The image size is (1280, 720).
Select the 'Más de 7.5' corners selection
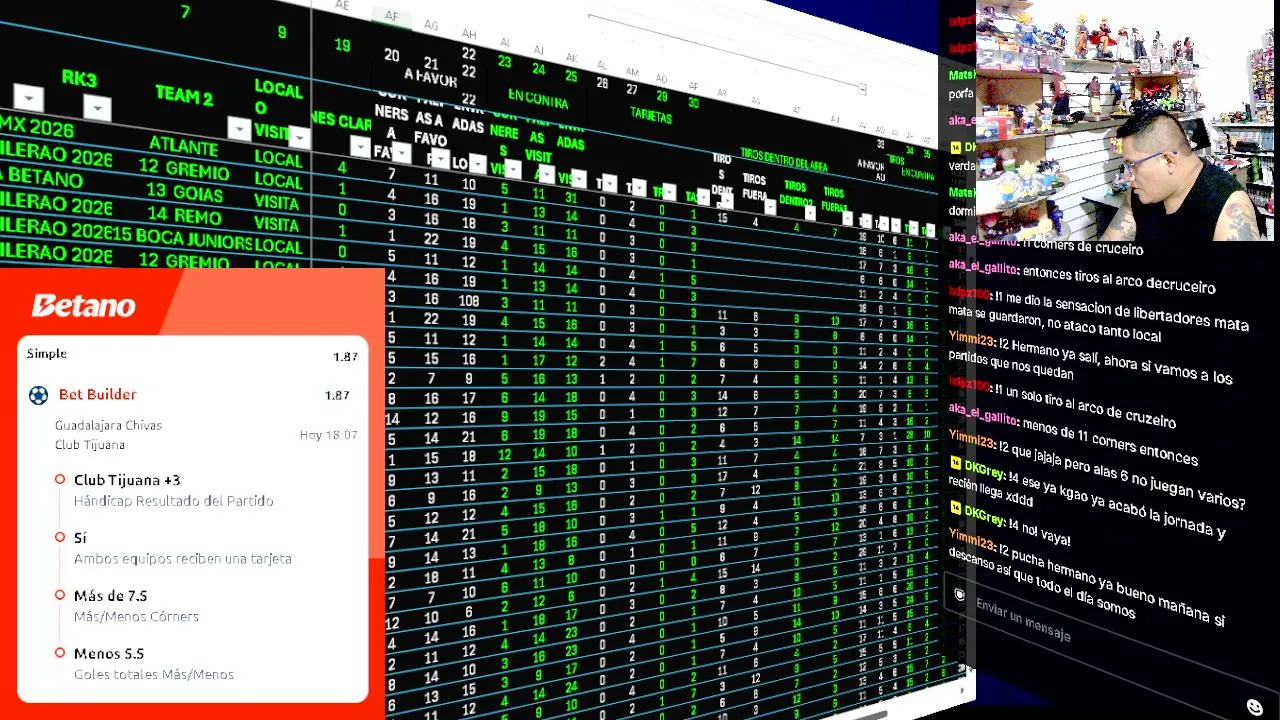coord(110,596)
